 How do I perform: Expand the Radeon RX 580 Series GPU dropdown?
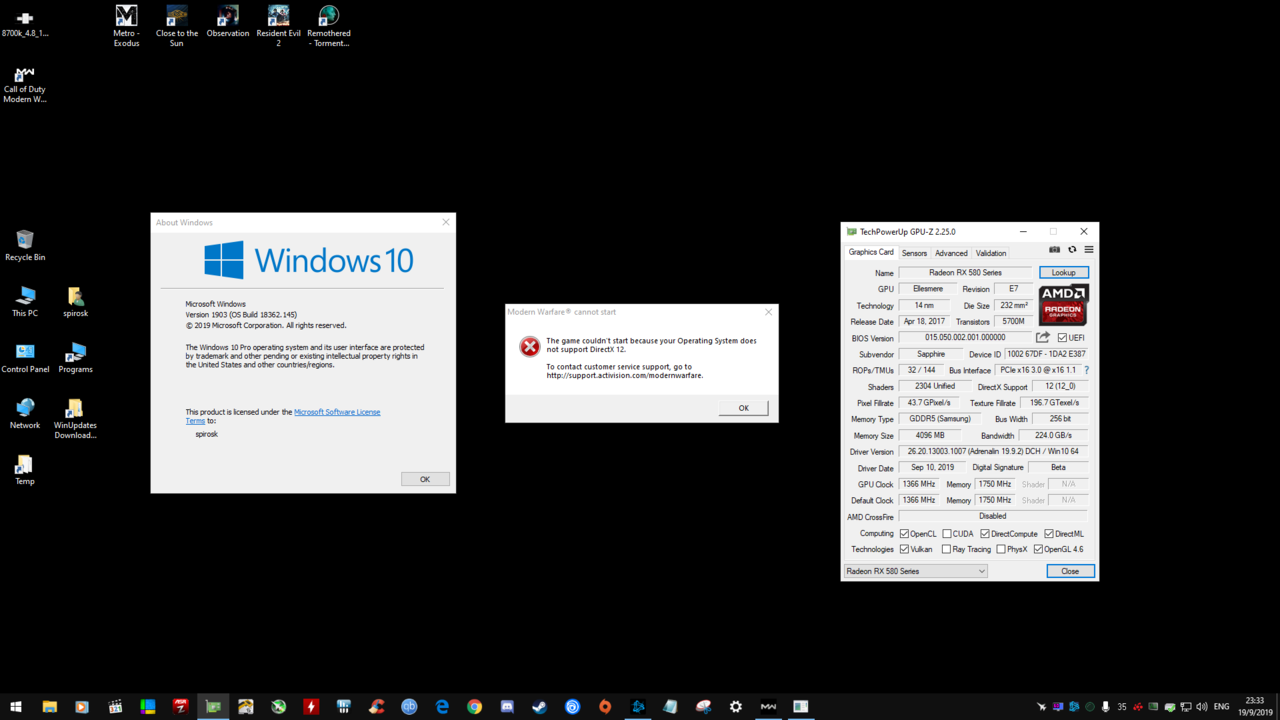pos(915,571)
